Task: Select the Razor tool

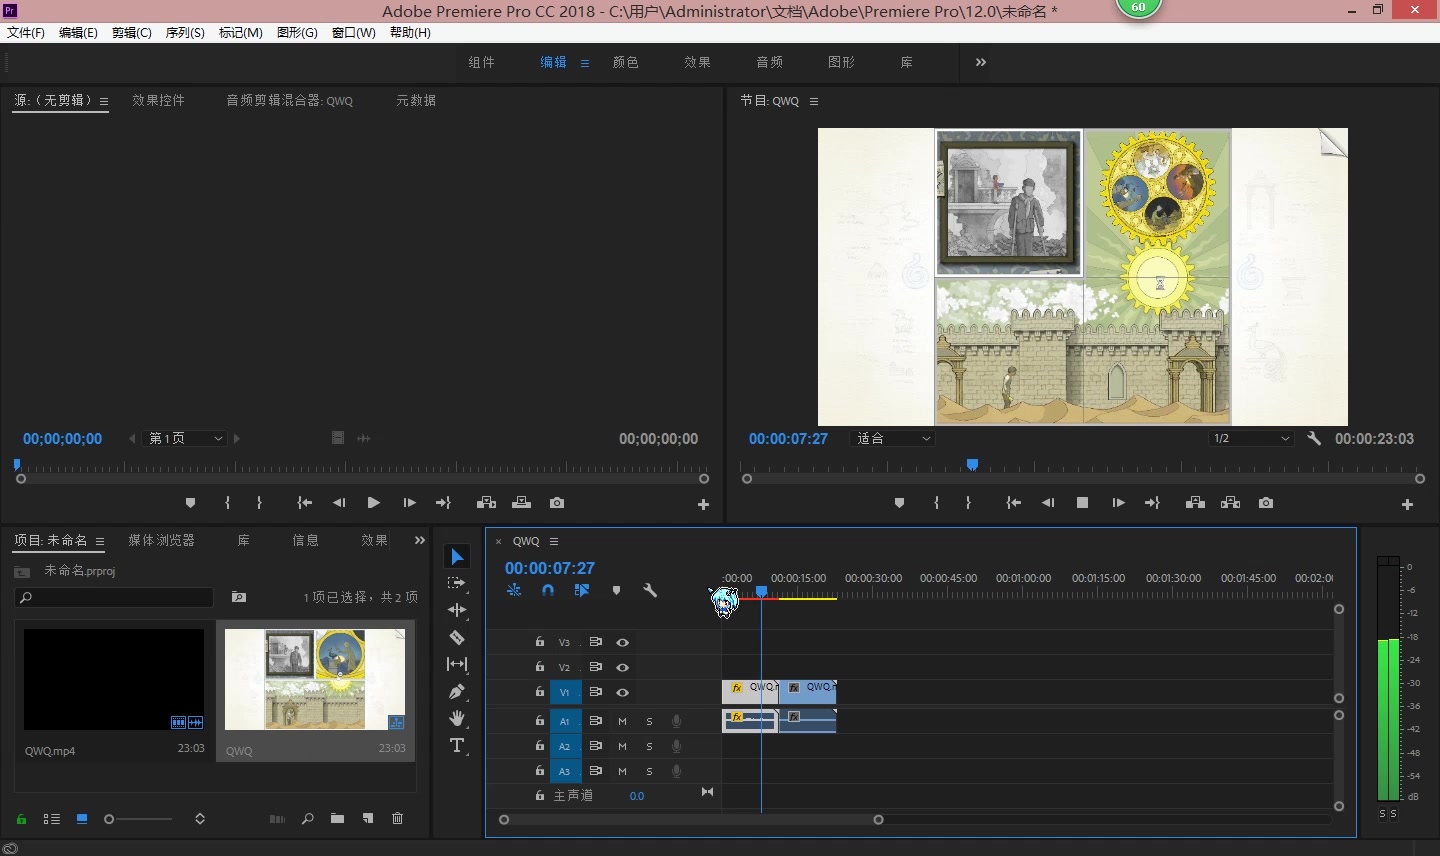Action: point(457,637)
